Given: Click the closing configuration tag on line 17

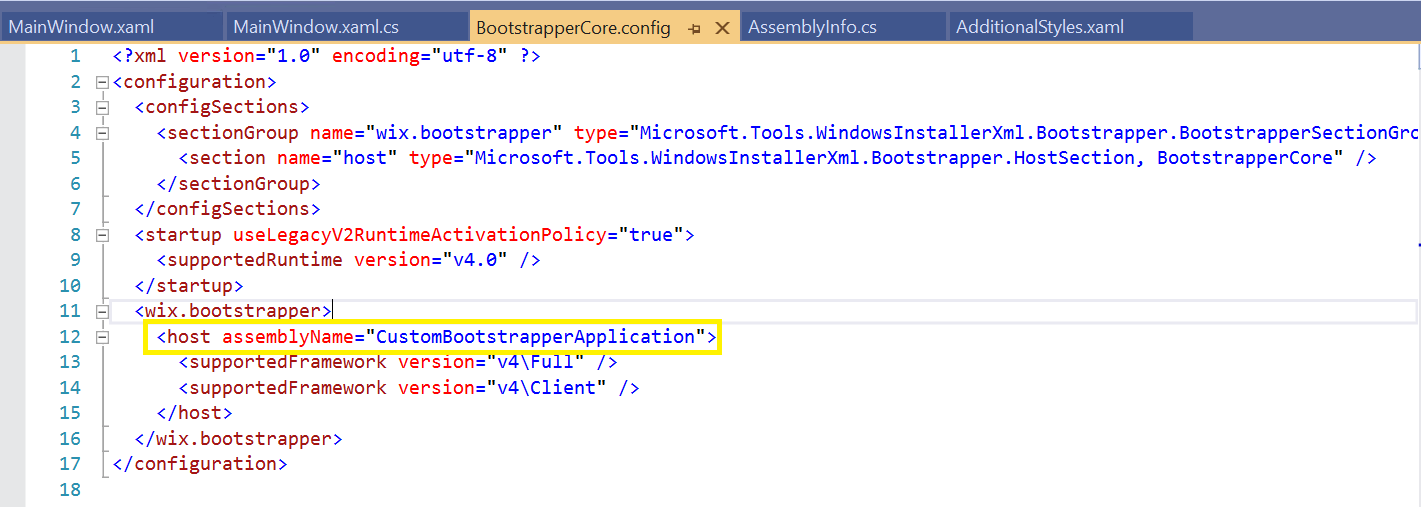Looking at the screenshot, I should click(200, 464).
